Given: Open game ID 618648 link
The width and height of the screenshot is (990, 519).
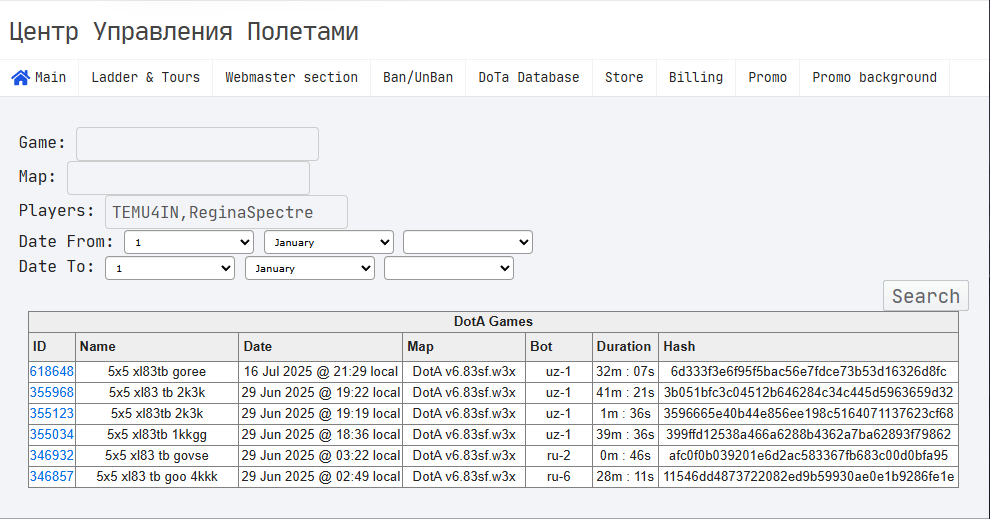Looking at the screenshot, I should pyautogui.click(x=52, y=371).
